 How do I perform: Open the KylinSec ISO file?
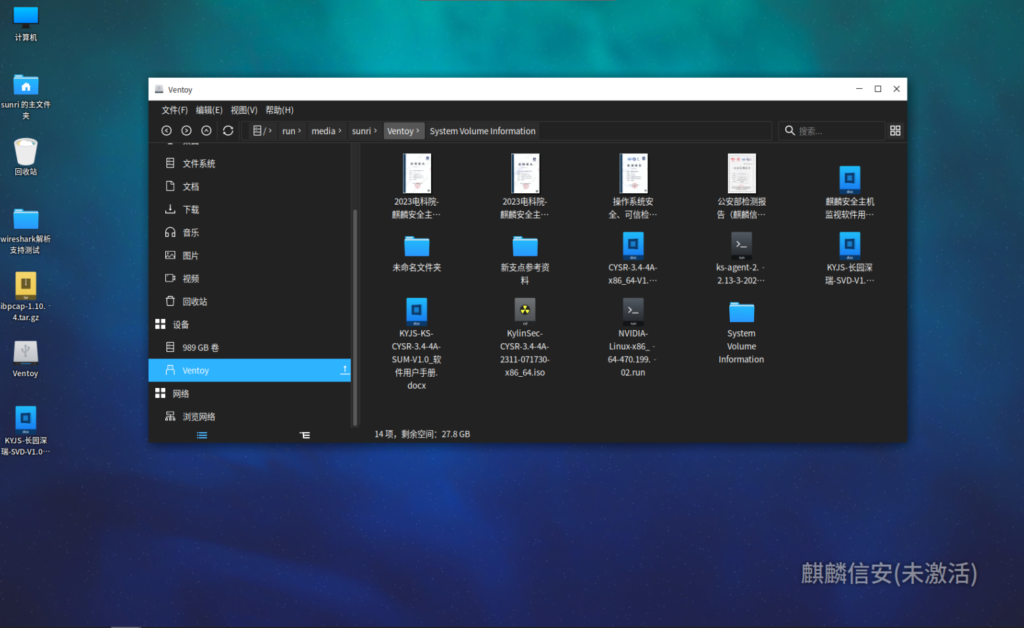(x=524, y=309)
